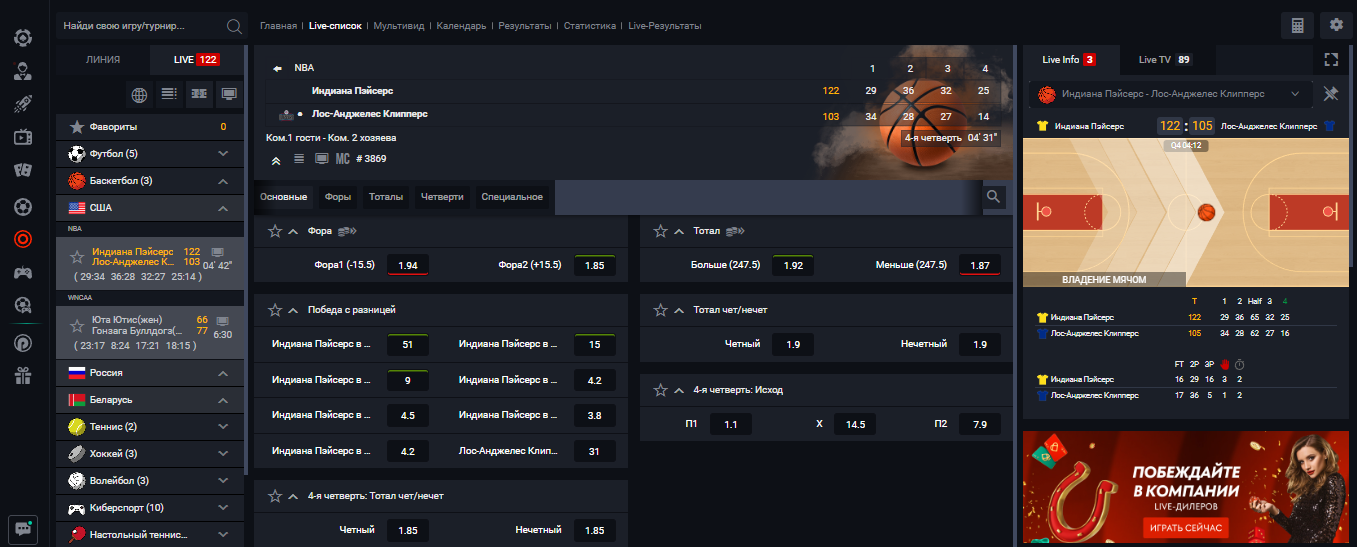Star the 4-я четверть: Исход market

660,390
